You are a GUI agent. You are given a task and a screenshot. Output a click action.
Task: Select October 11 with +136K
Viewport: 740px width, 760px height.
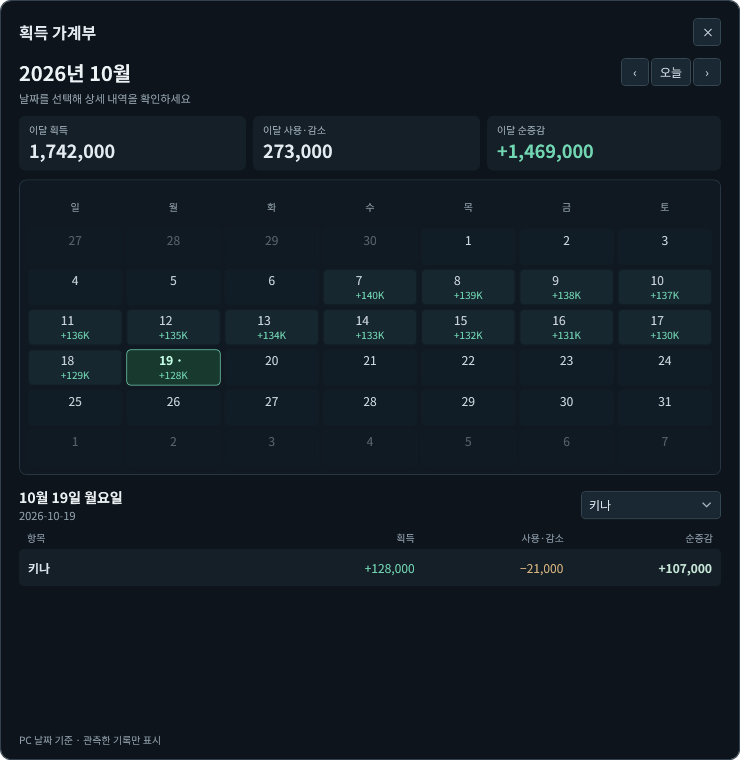point(75,328)
